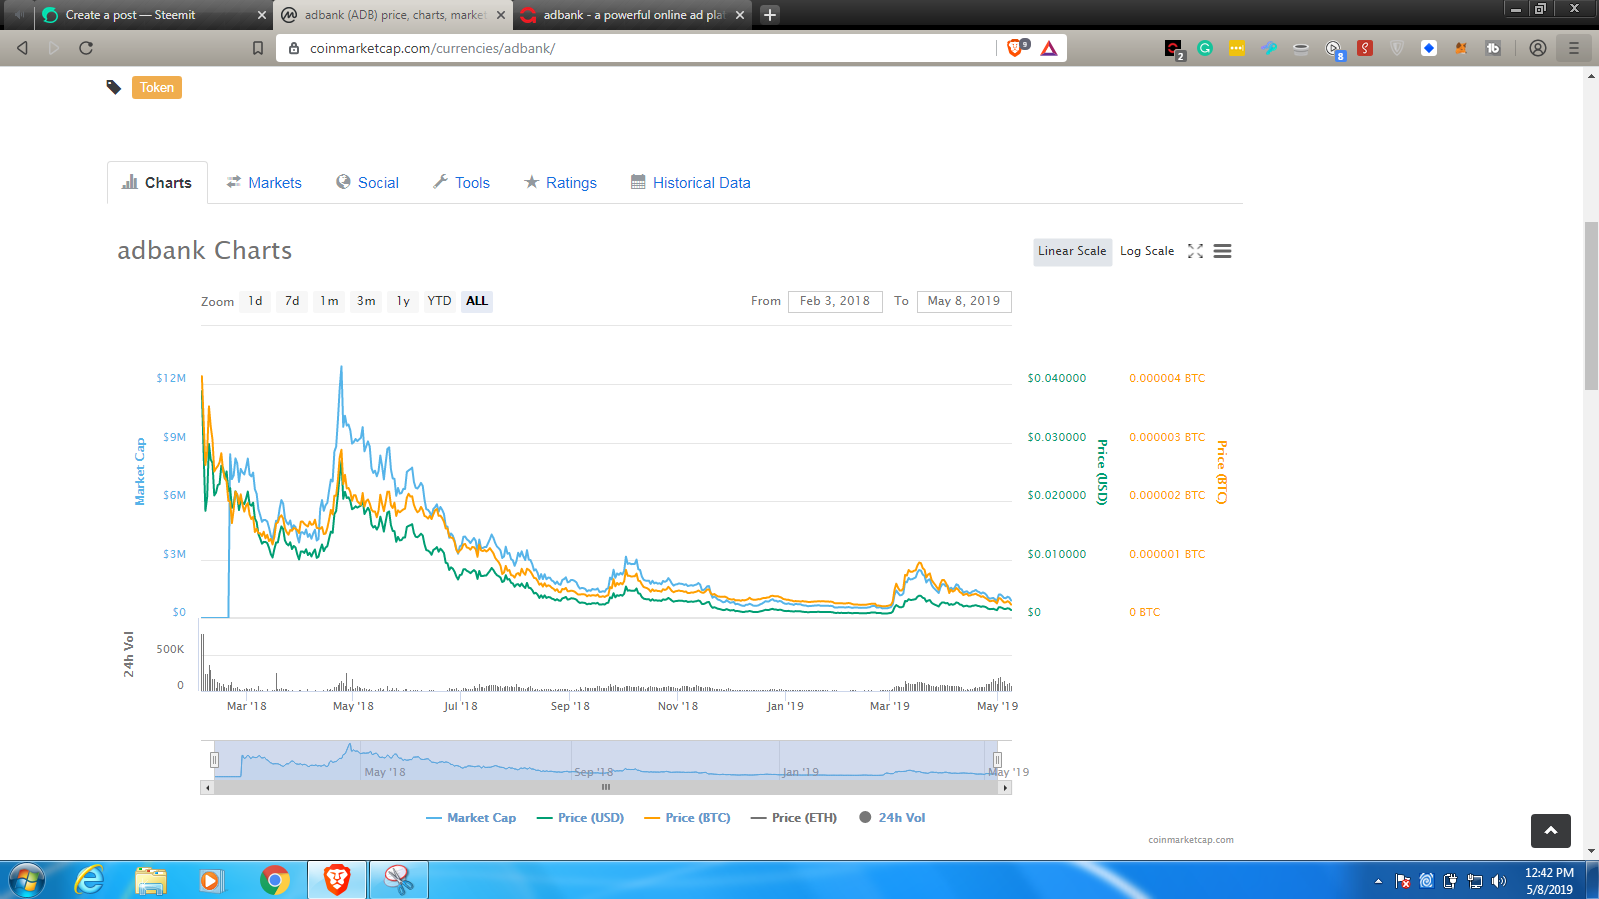Click the right handle of chart navigator
Screen dimensions: 1599x899
[x=997, y=760]
